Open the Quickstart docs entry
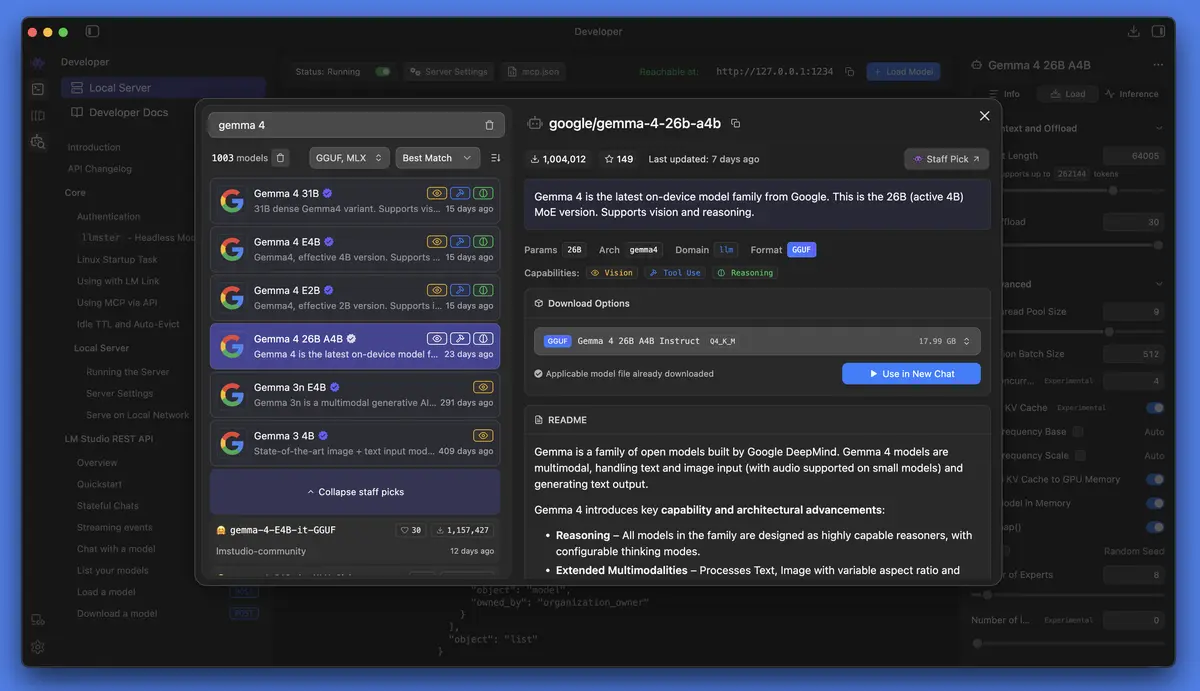Image resolution: width=1200 pixels, height=691 pixels. 99,484
